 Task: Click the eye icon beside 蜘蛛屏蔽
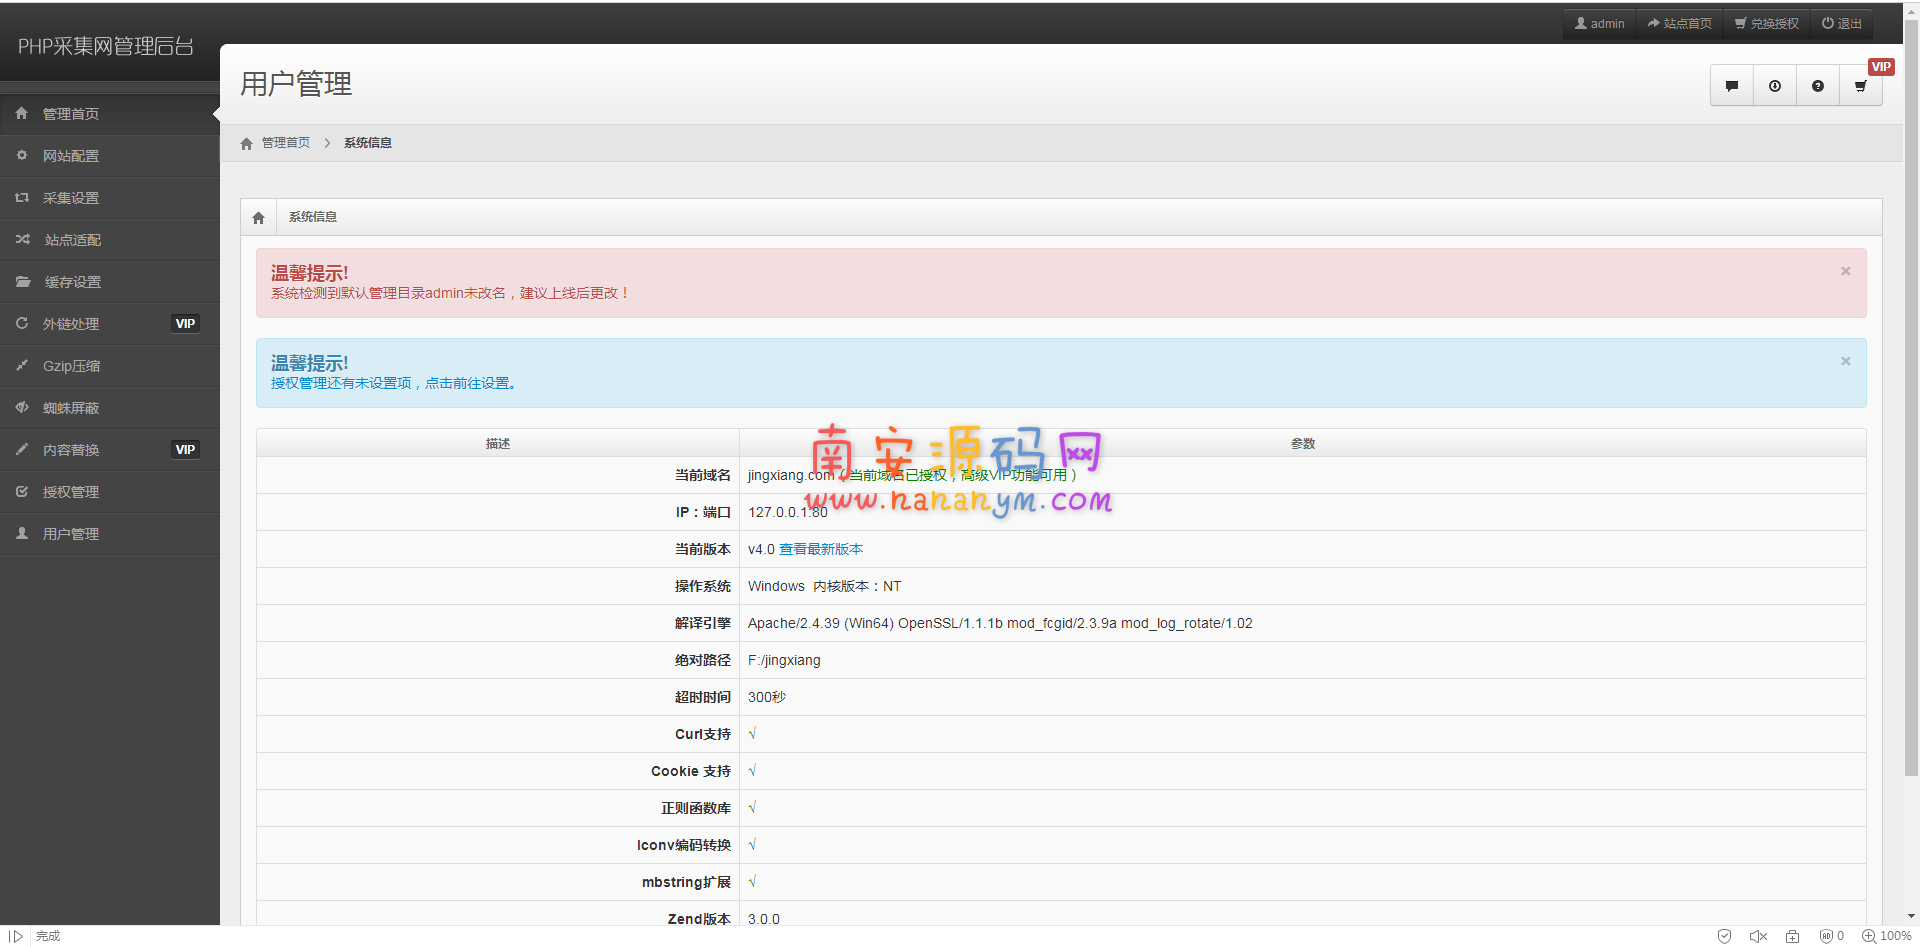click(22, 407)
